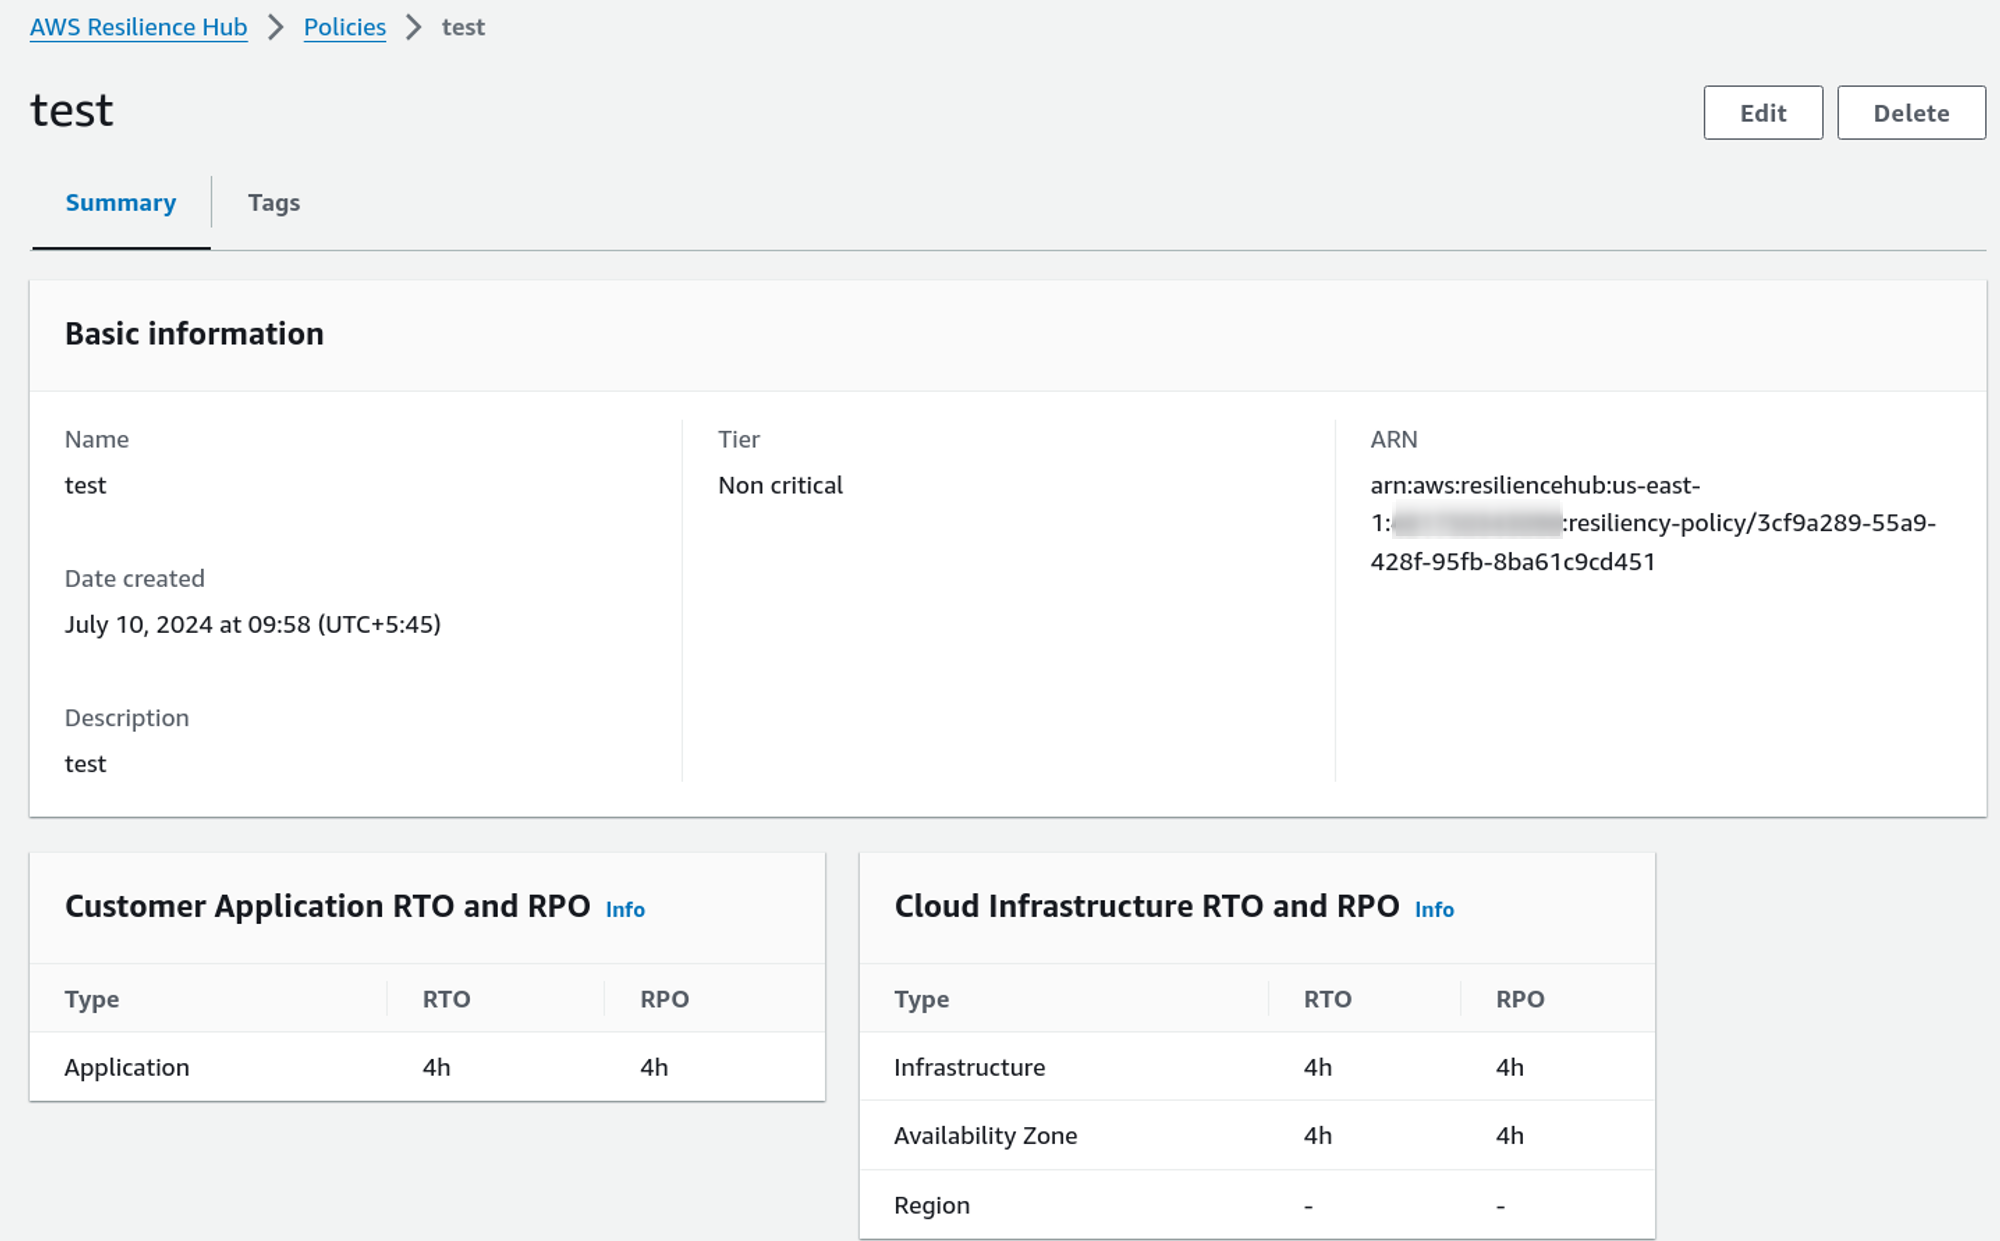Click the RTO column header in Cloud Infrastructure table

[1327, 999]
